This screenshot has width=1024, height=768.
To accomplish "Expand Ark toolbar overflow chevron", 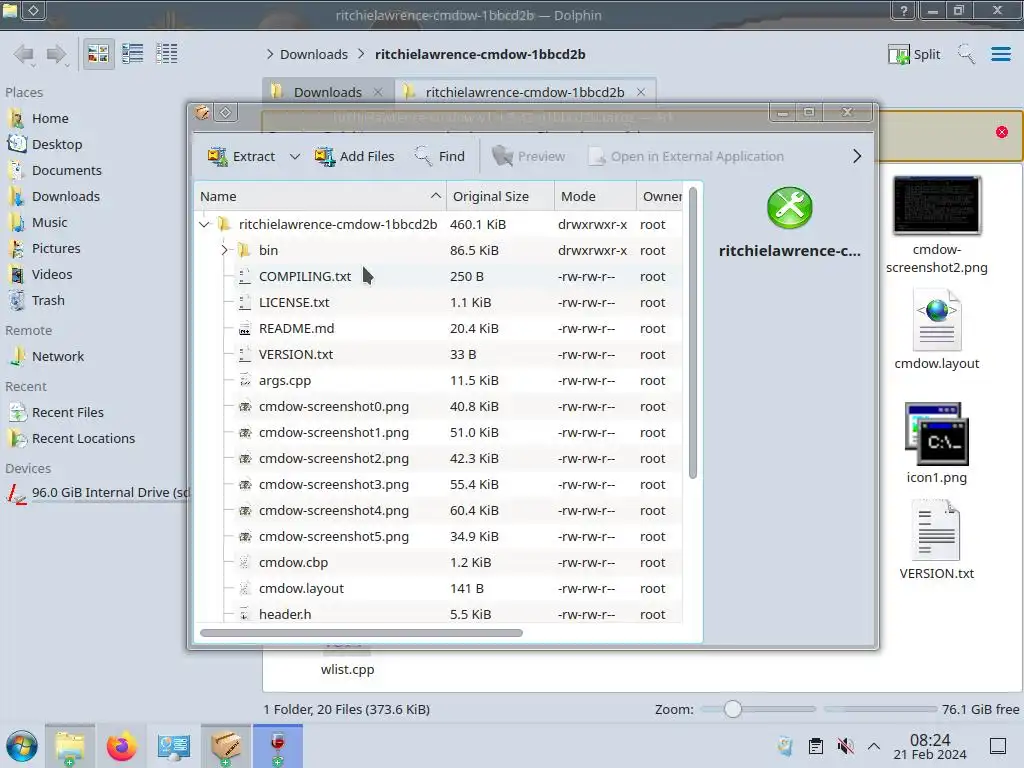I will click(857, 157).
